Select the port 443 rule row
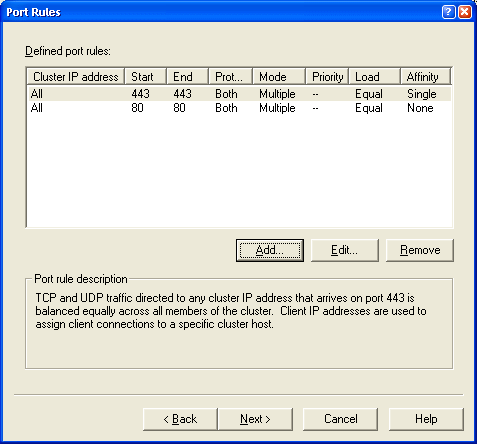Viewport: 477px width, 444px height. [239, 94]
